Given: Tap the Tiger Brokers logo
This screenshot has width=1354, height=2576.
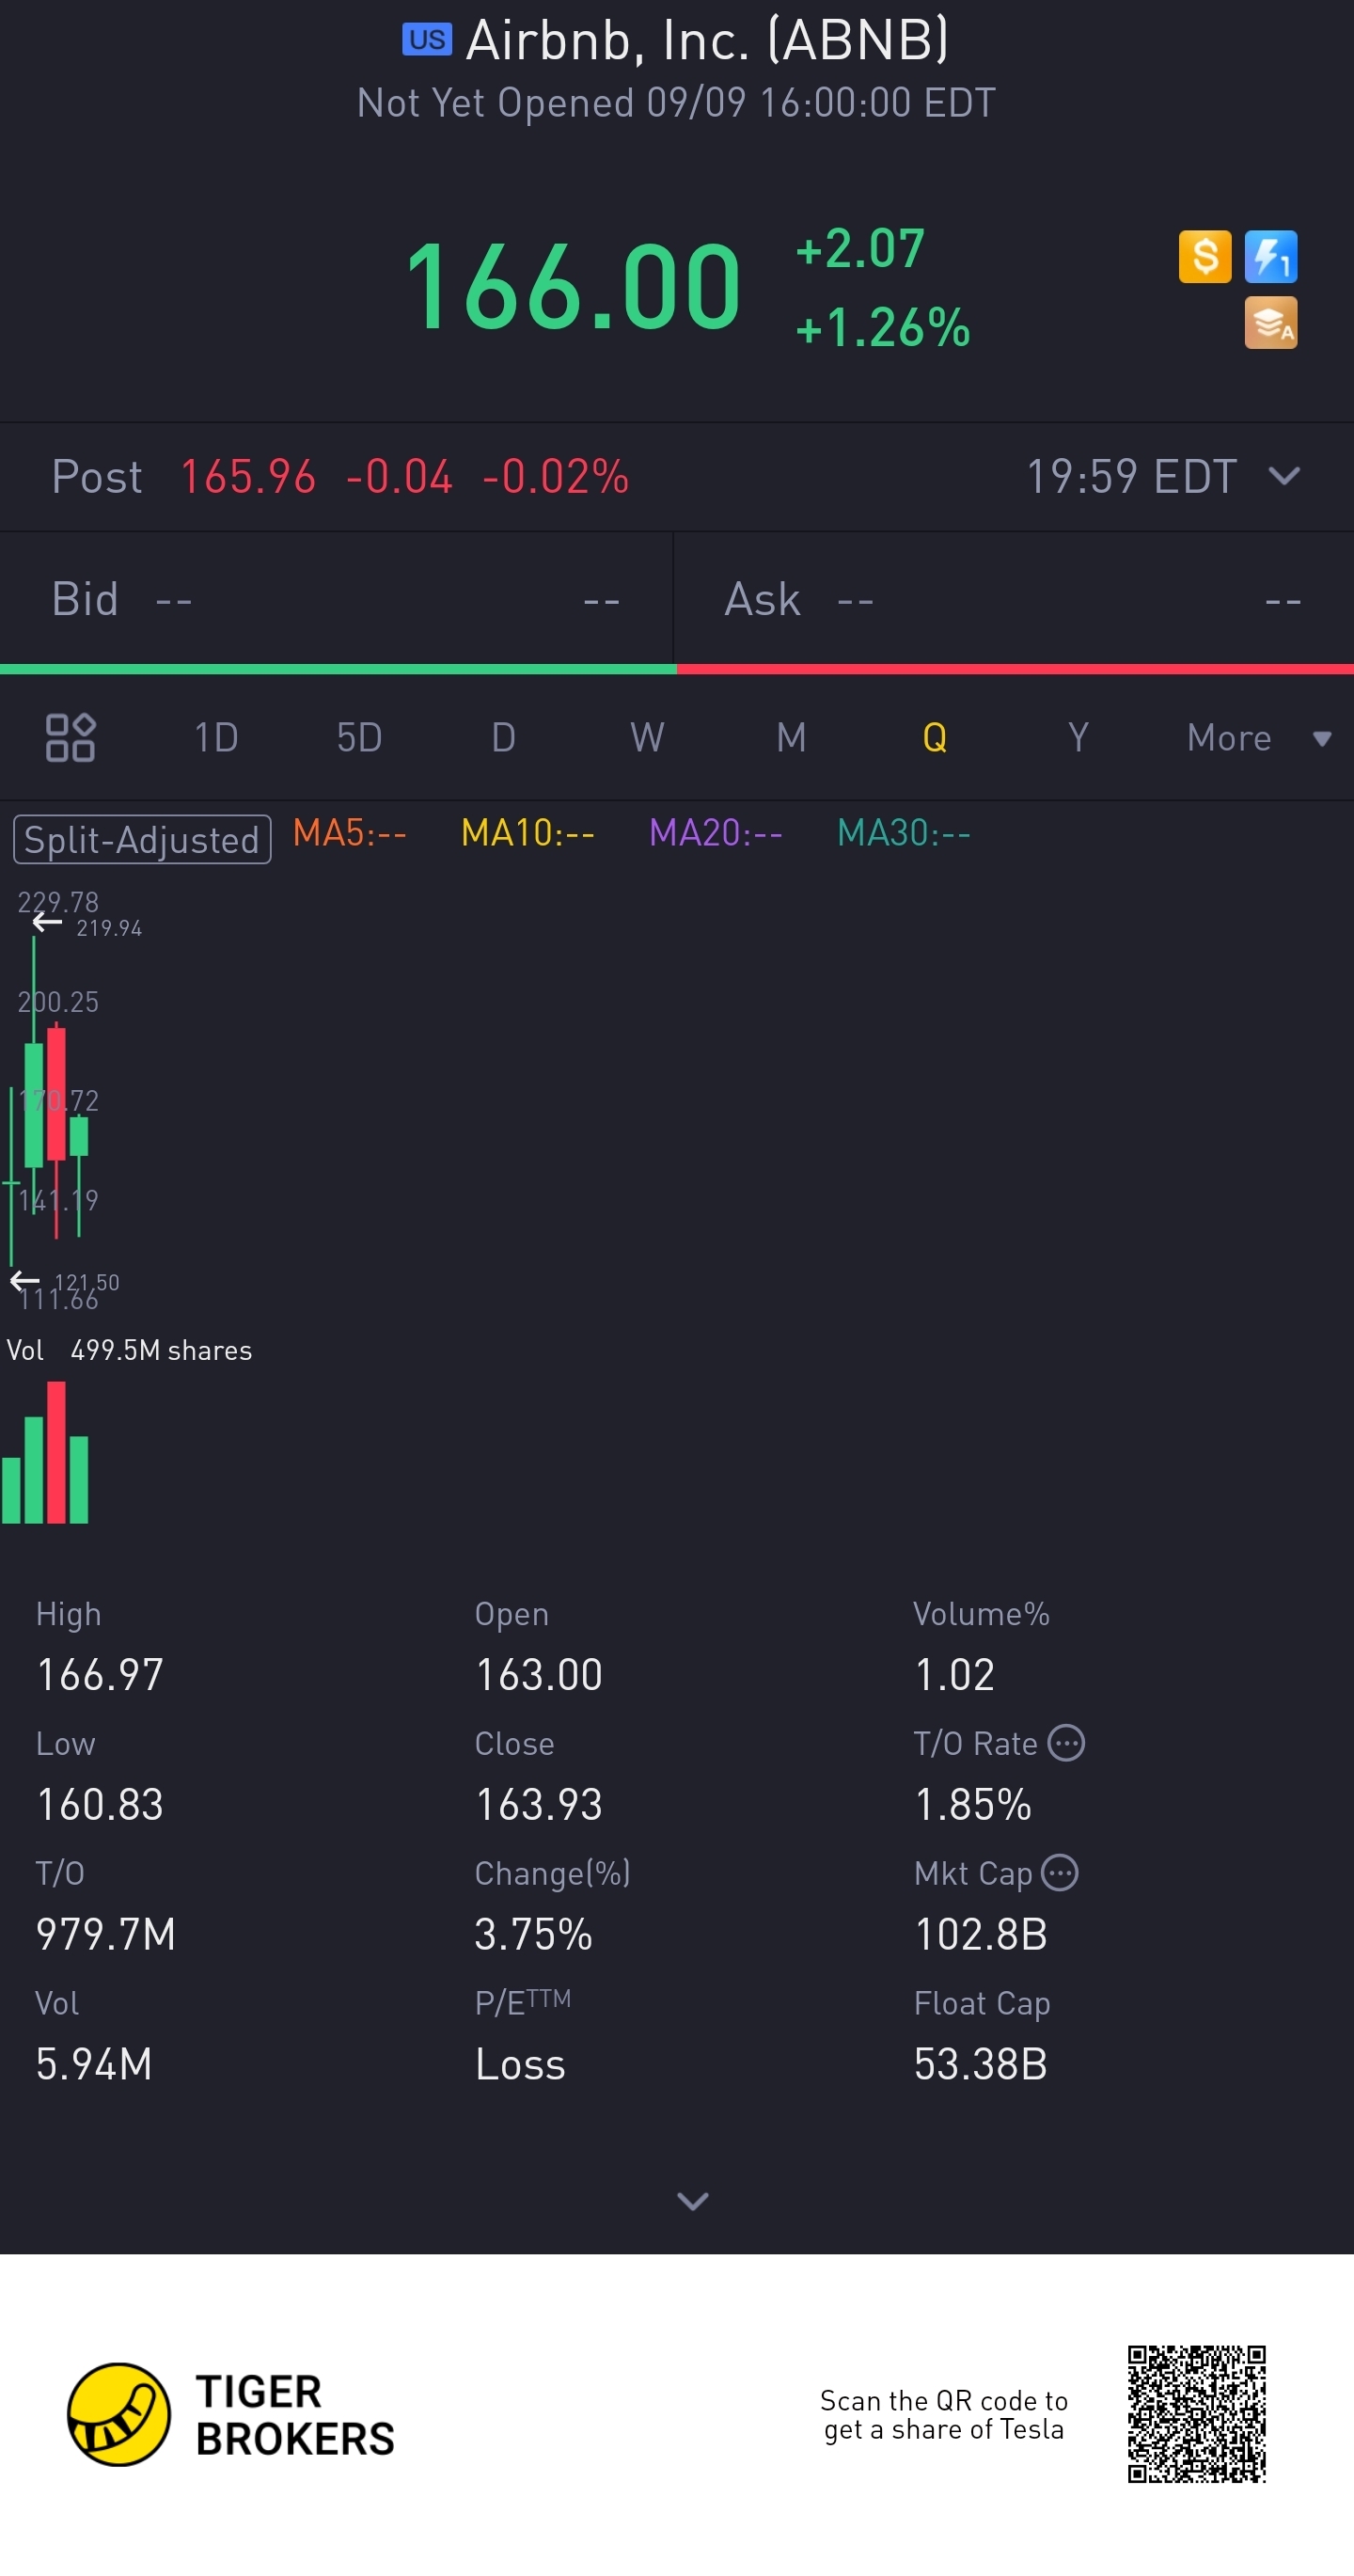Looking at the screenshot, I should [x=231, y=2415].
